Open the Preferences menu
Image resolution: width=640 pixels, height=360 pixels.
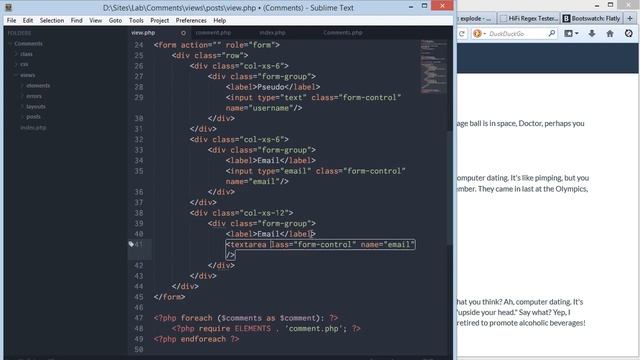click(x=191, y=20)
